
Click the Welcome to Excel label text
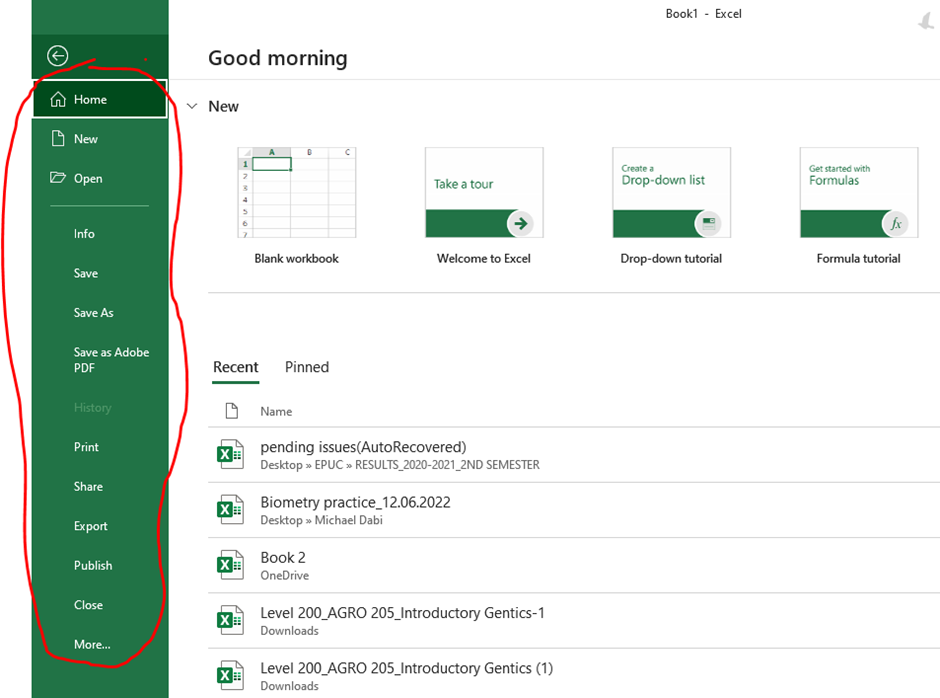[x=484, y=258]
